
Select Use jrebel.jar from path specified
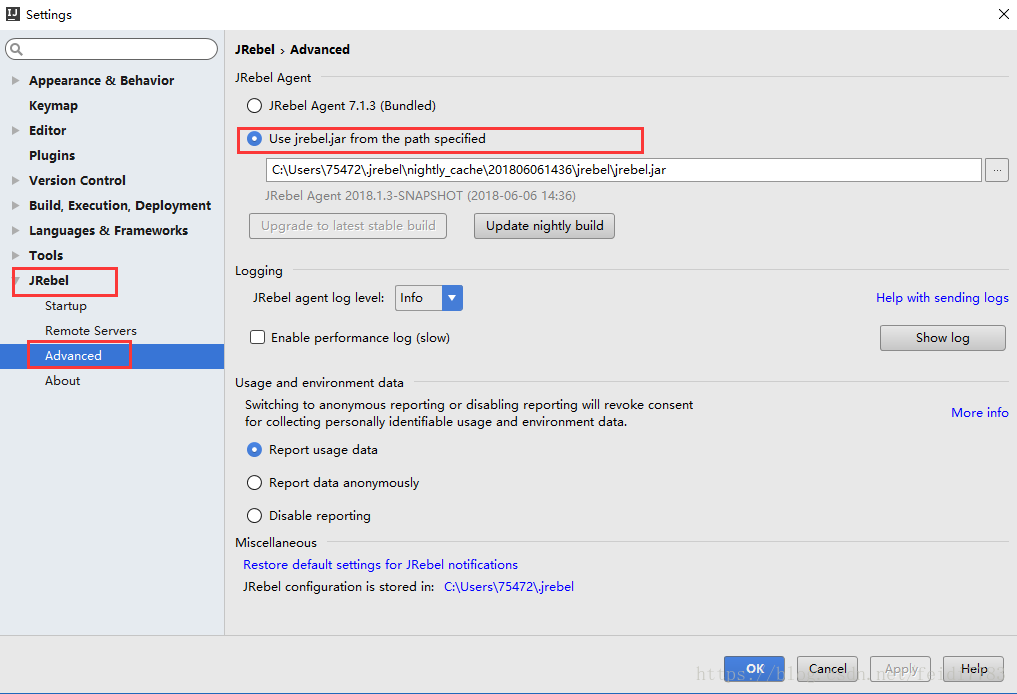(x=255, y=139)
